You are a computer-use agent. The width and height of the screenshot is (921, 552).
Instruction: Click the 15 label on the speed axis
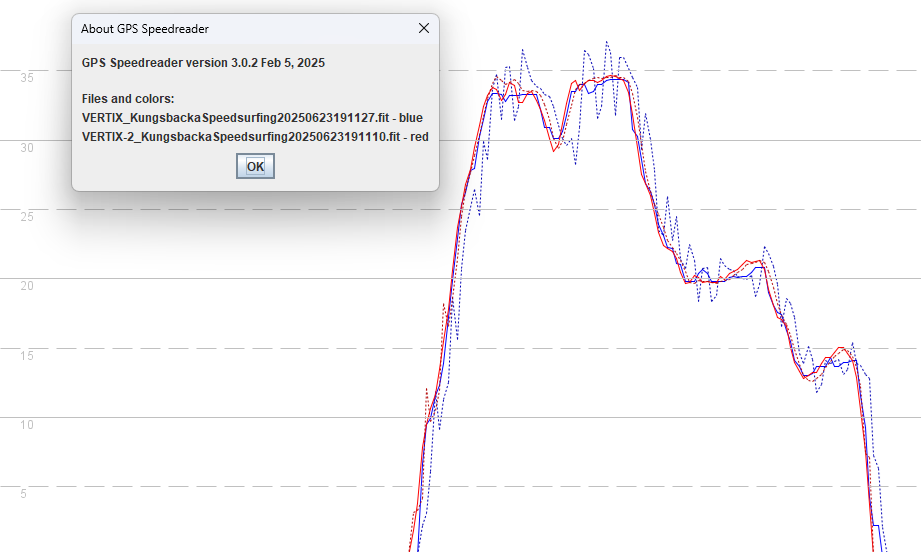tap(27, 355)
